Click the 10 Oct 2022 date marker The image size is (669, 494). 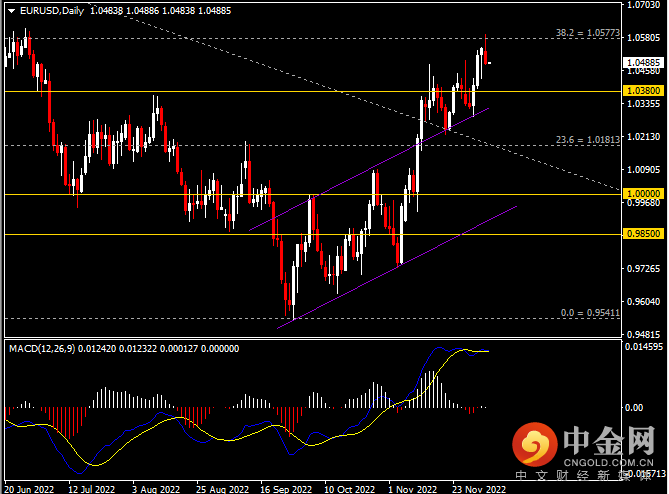coord(350,489)
